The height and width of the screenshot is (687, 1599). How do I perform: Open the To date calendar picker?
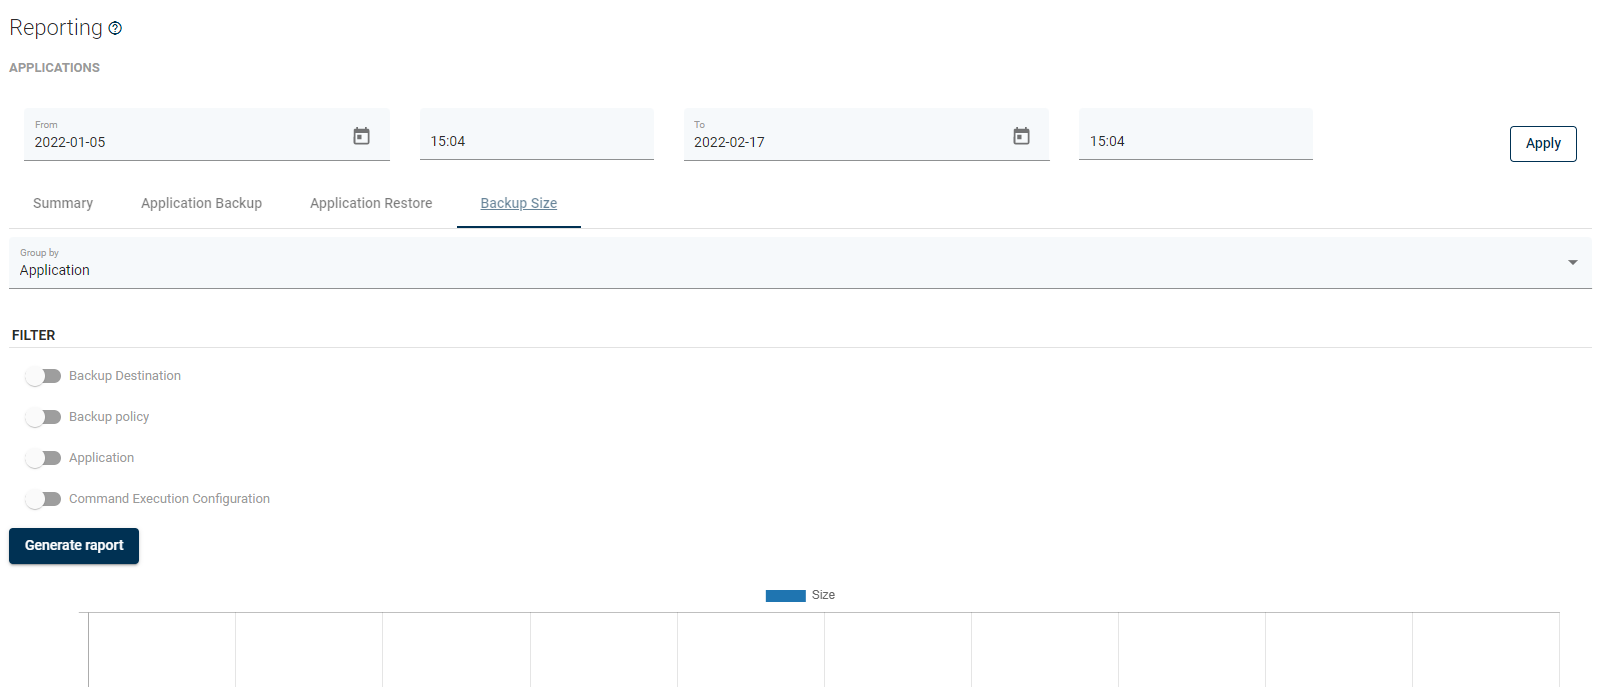point(1021,136)
